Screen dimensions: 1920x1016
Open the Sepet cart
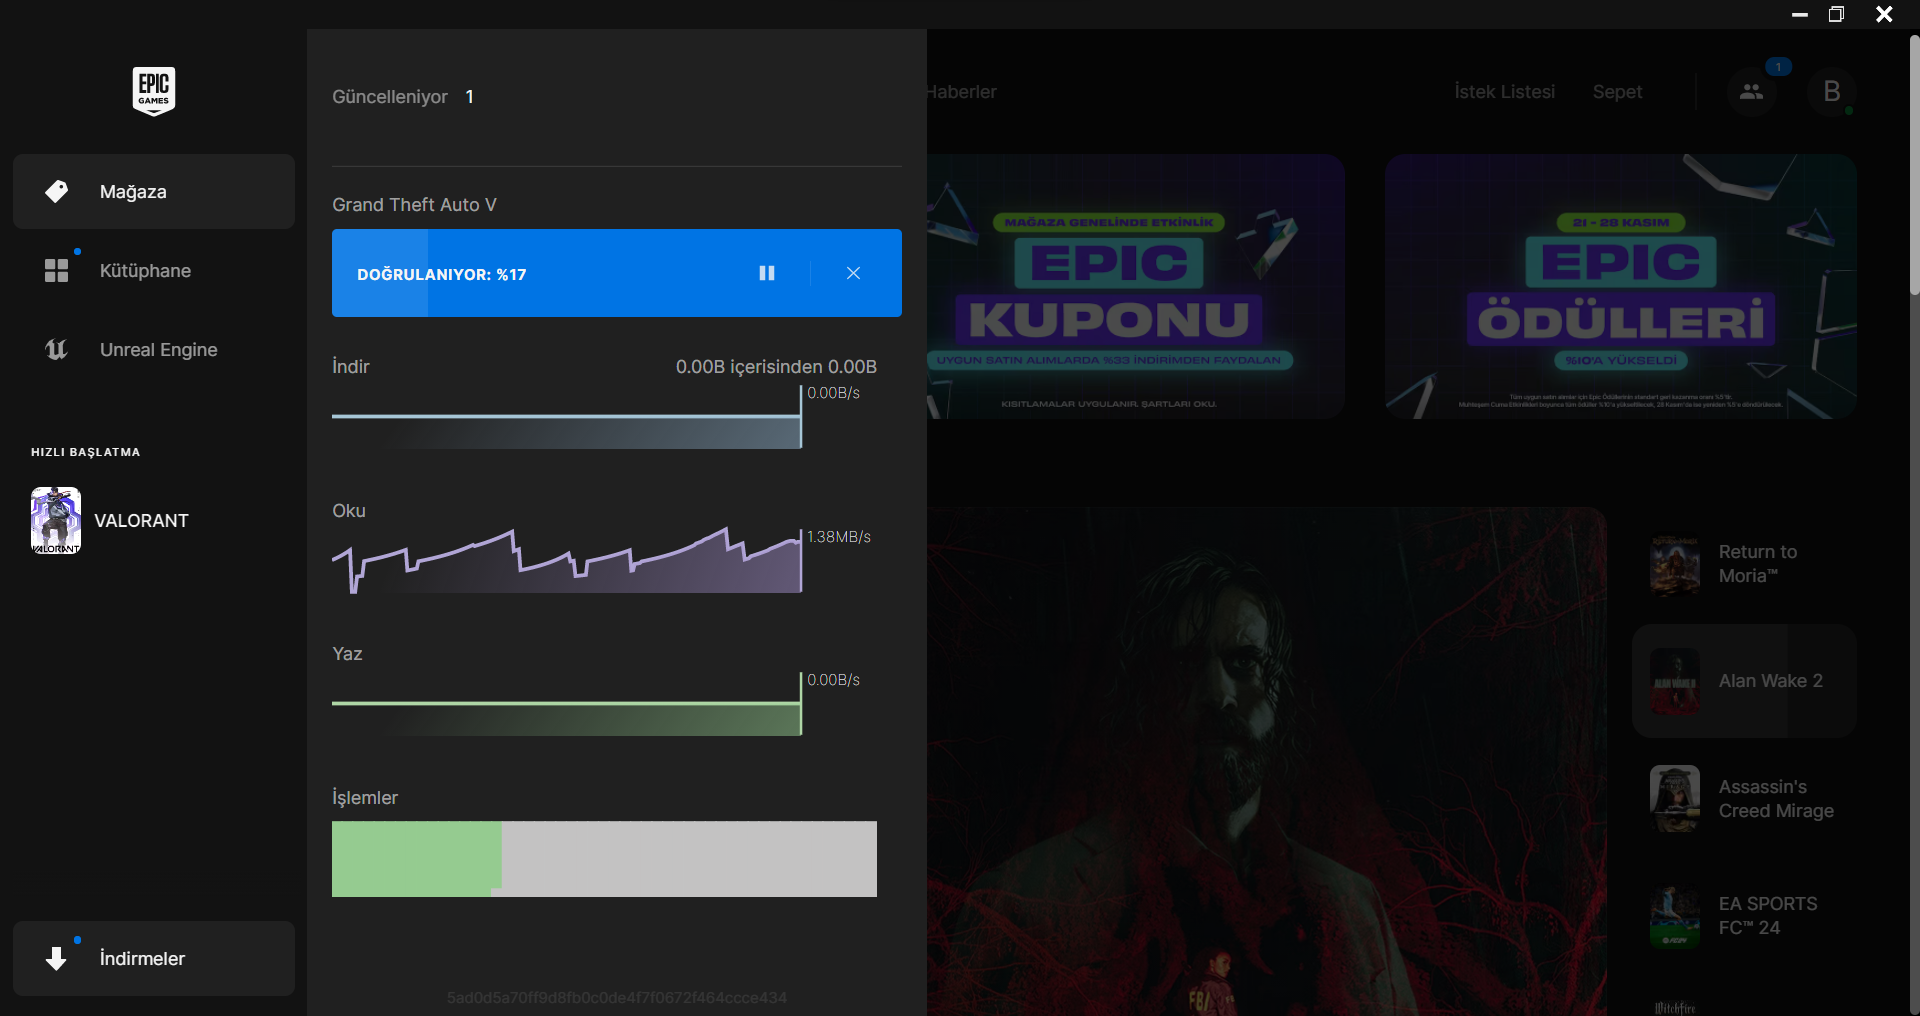pyautogui.click(x=1617, y=91)
